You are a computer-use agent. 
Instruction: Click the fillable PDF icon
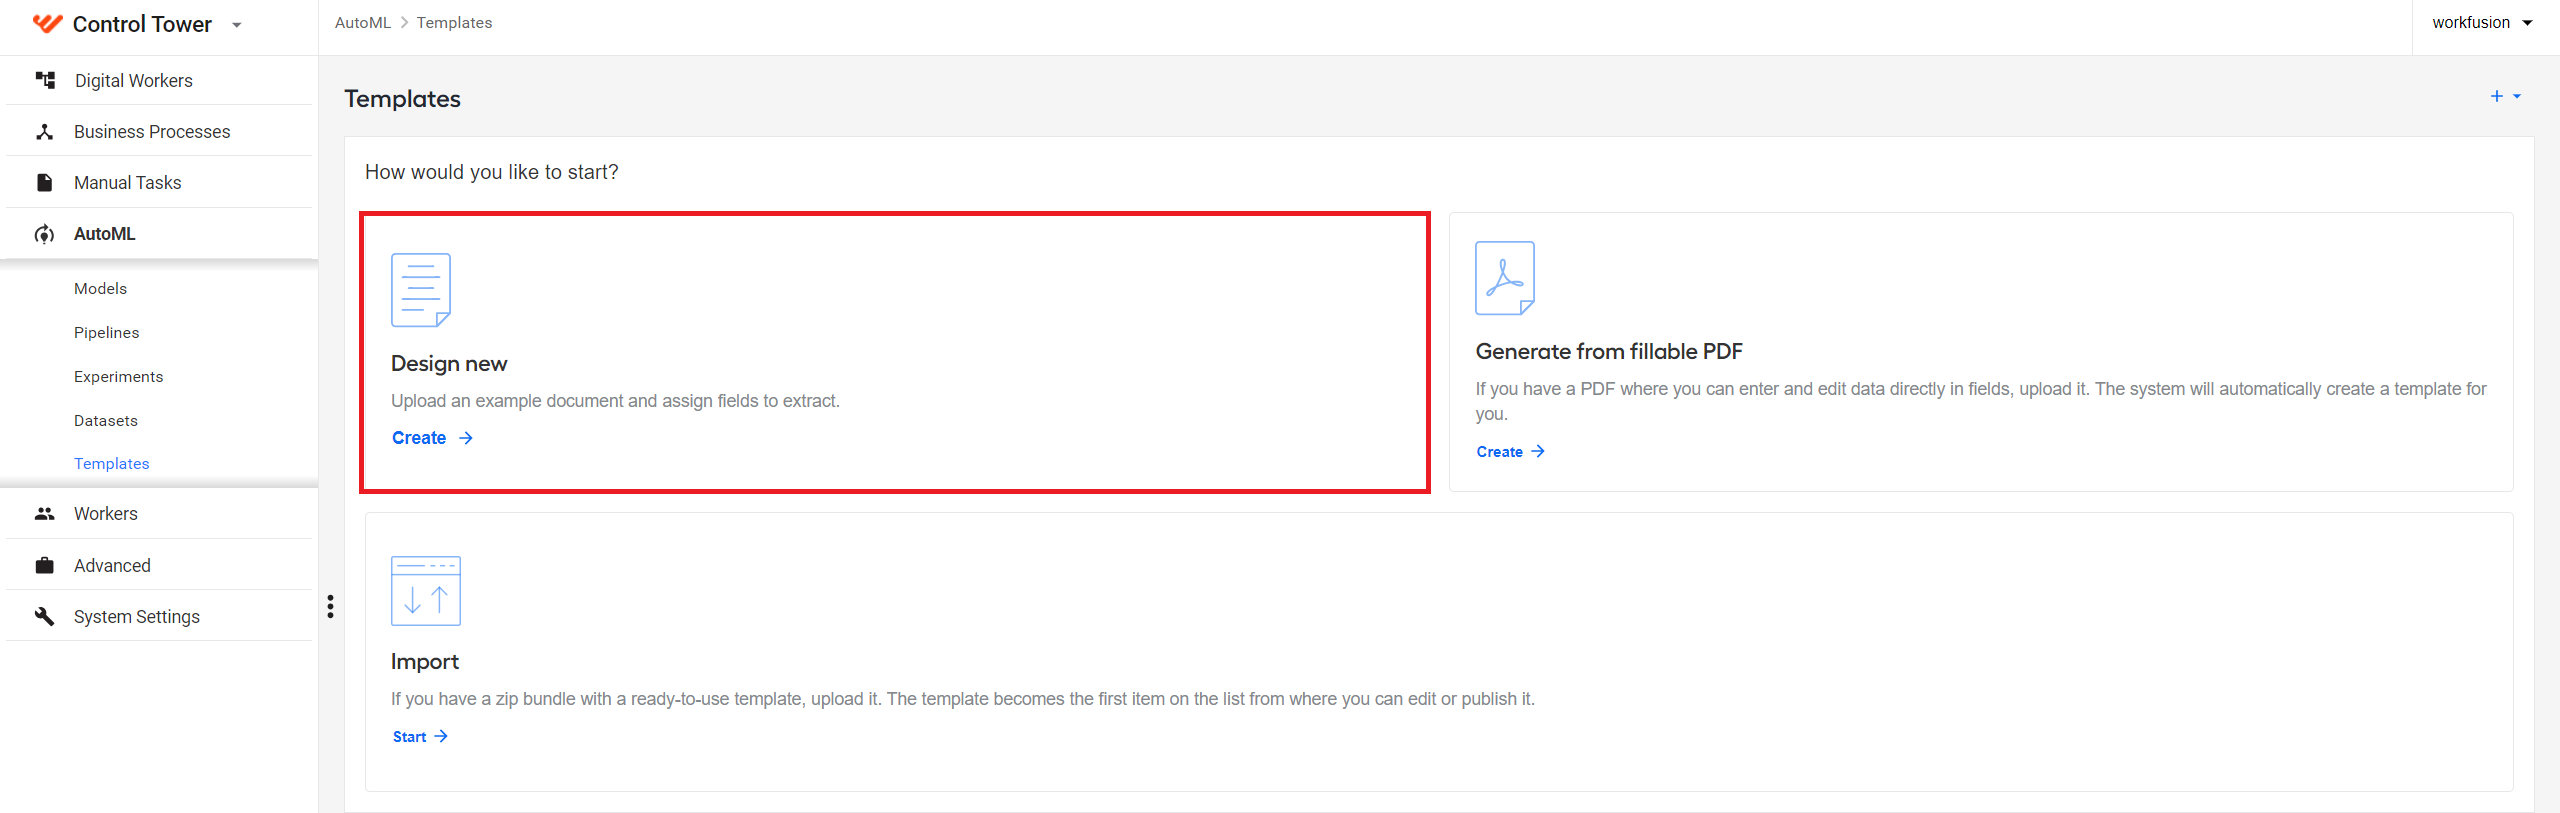coord(1505,278)
